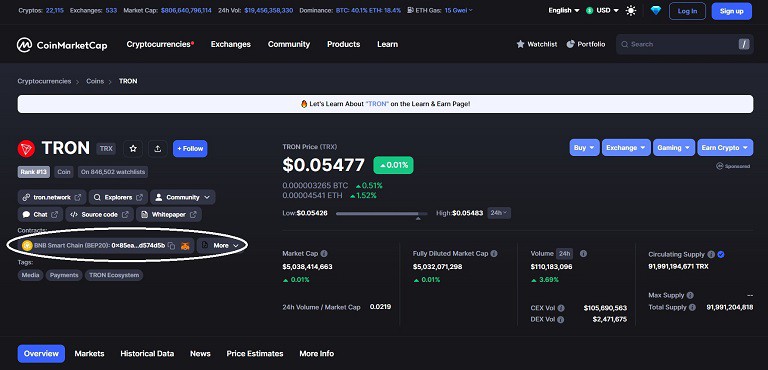Open the Gaming dropdown
The height and width of the screenshot is (370, 768).
[x=673, y=148]
